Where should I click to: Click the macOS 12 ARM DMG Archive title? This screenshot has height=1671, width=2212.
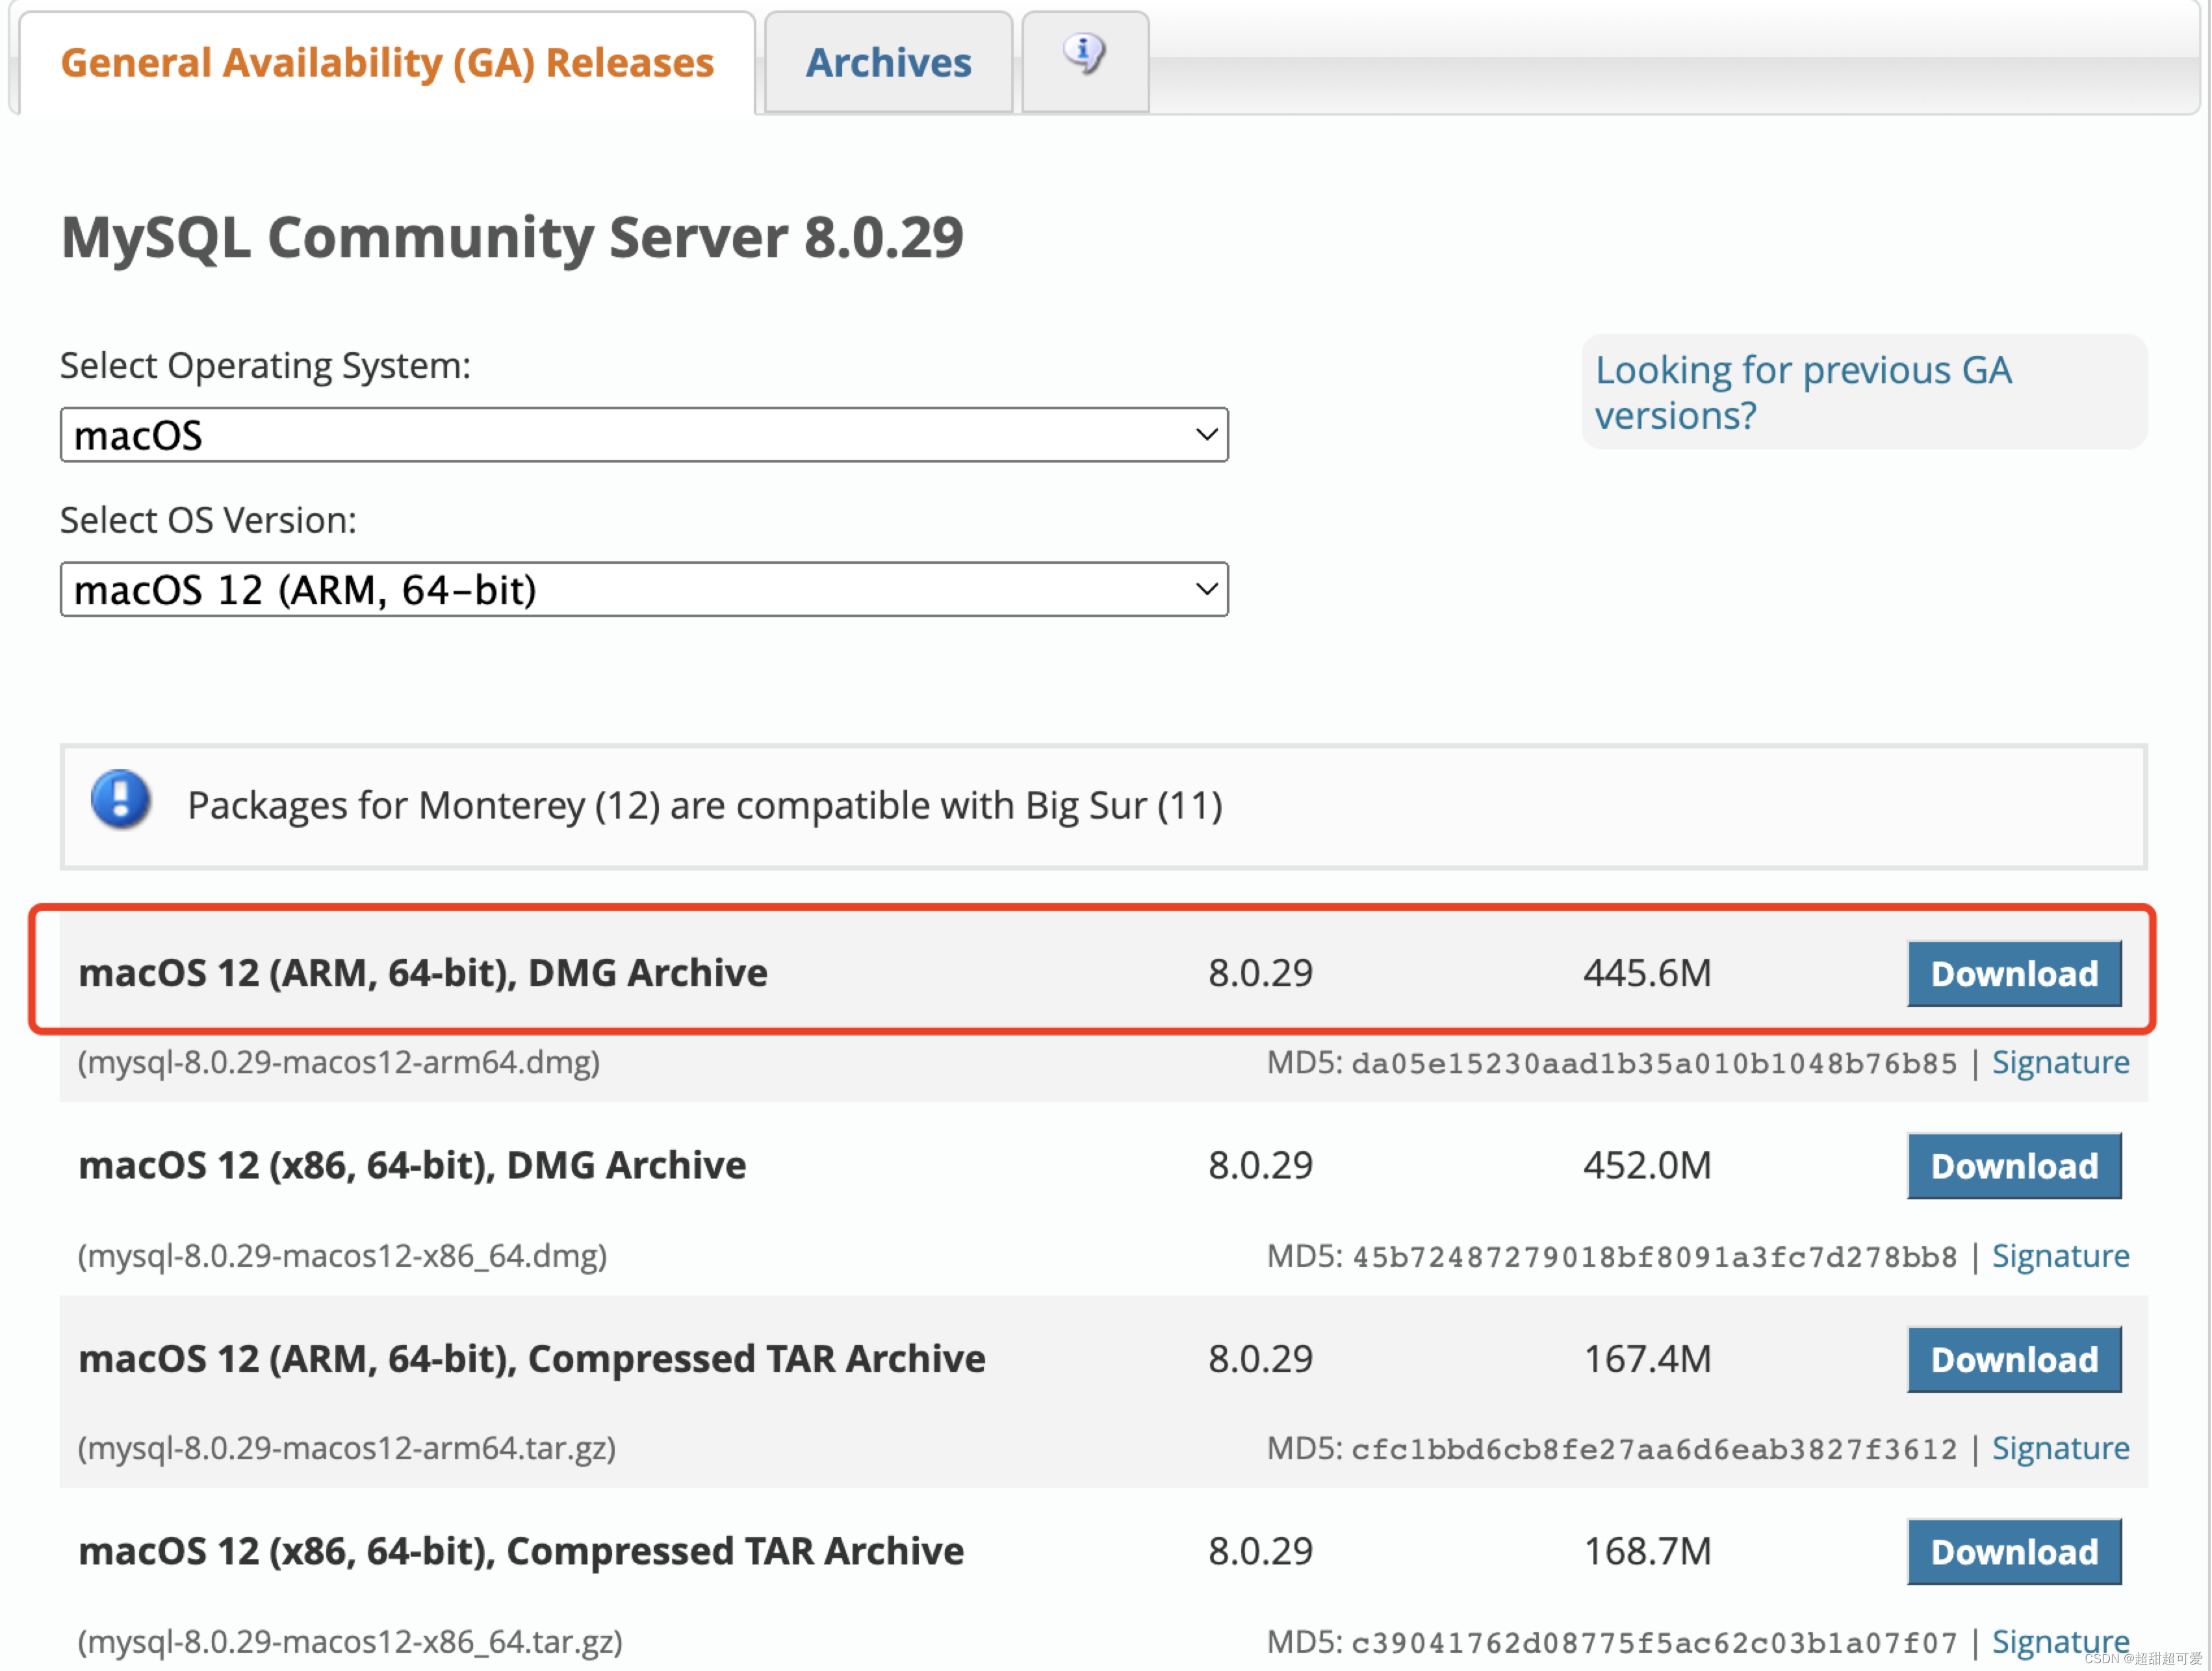[423, 973]
